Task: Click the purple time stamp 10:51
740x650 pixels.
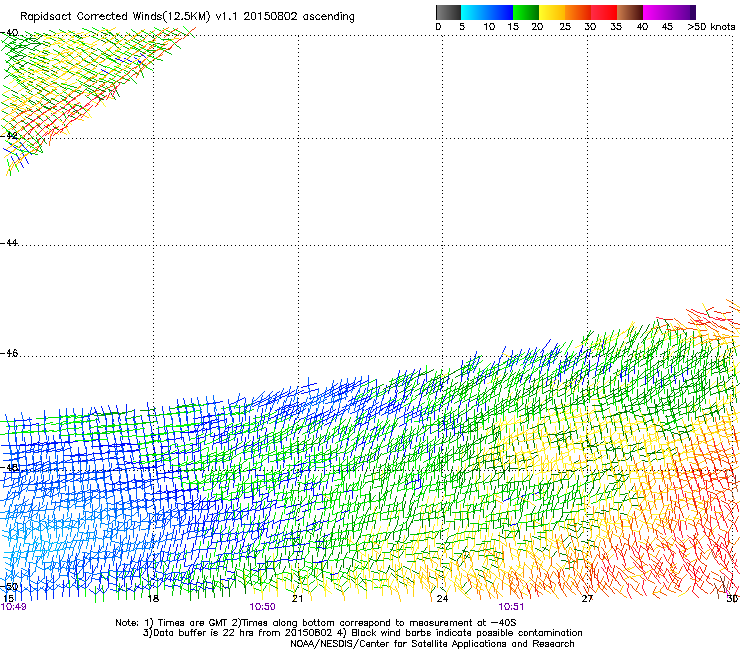Action: pyautogui.click(x=511, y=607)
